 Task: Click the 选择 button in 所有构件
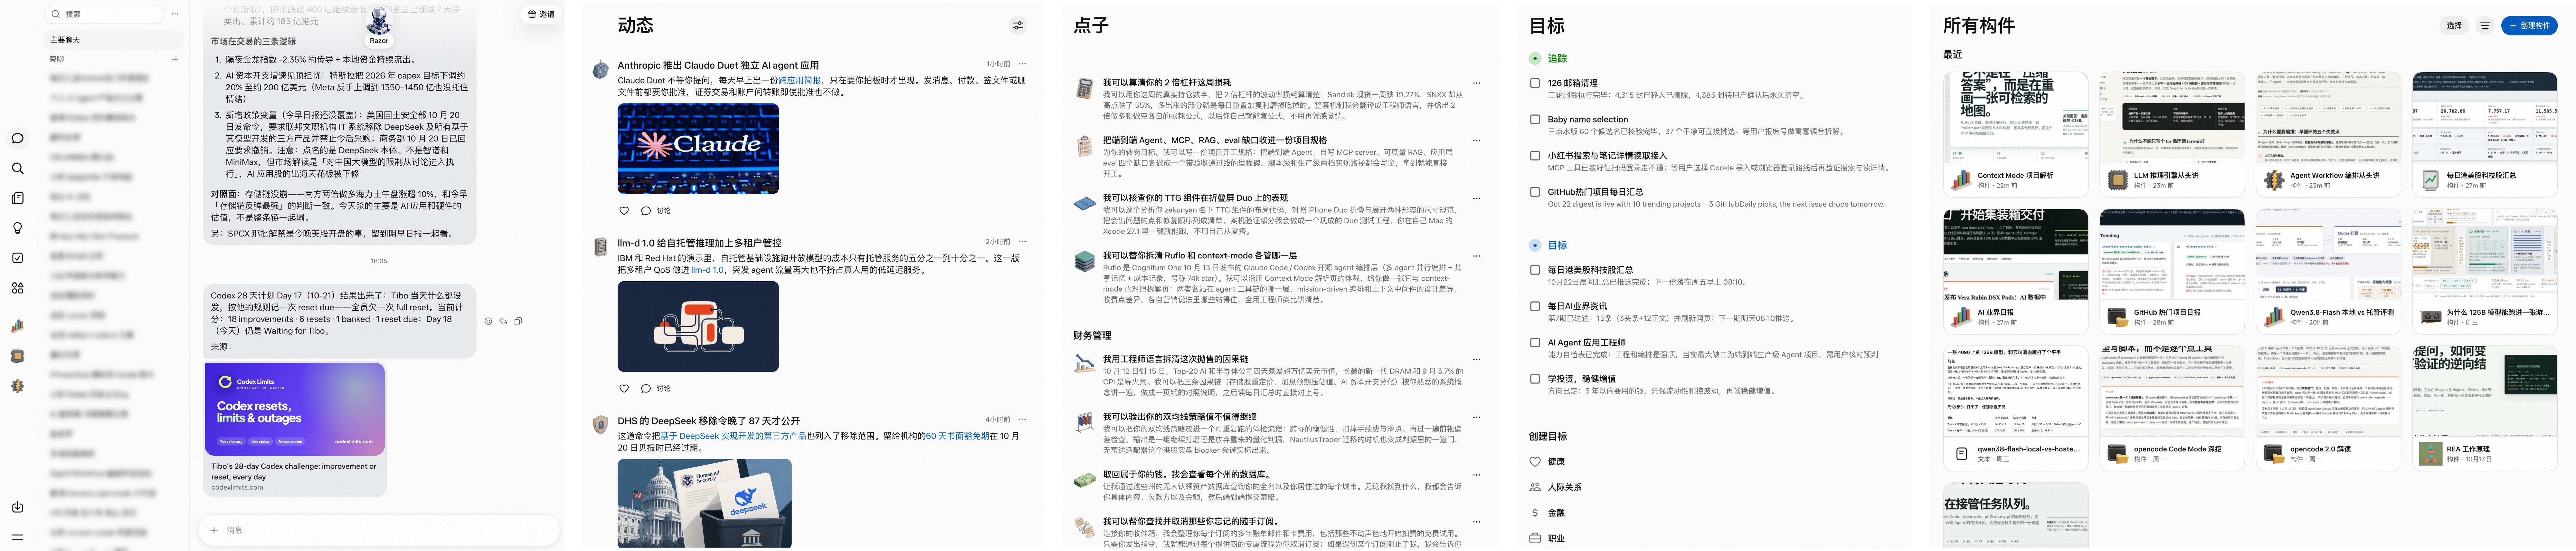[x=2454, y=26]
